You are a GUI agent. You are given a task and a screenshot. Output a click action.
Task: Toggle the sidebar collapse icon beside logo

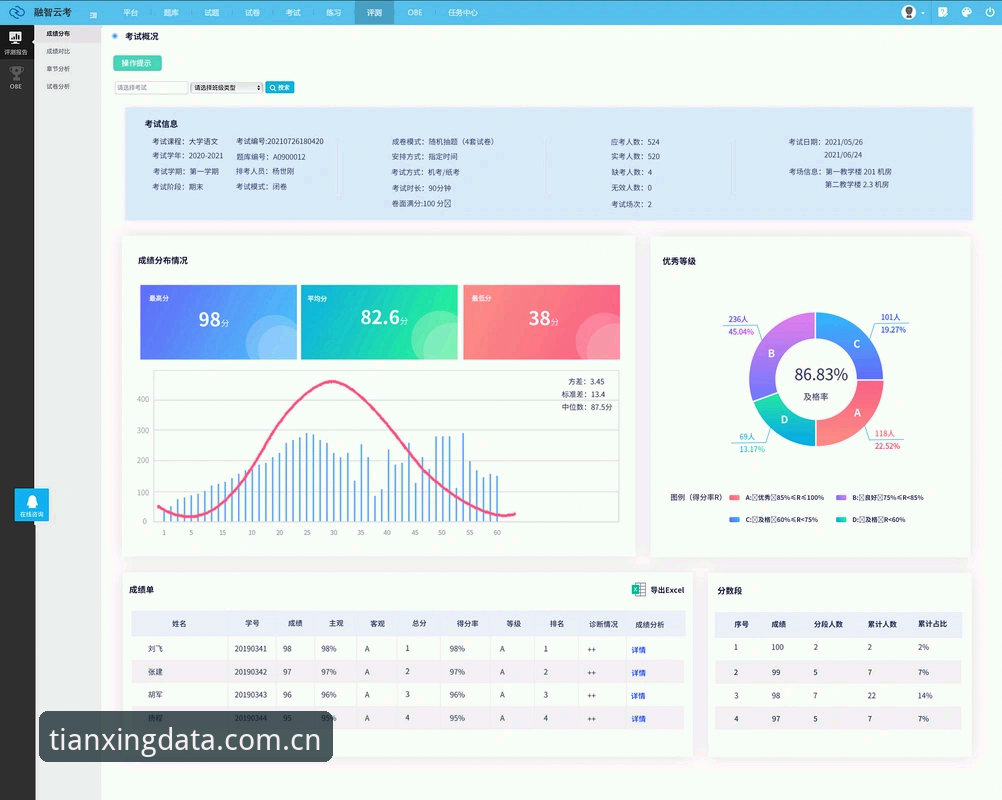tap(93, 15)
